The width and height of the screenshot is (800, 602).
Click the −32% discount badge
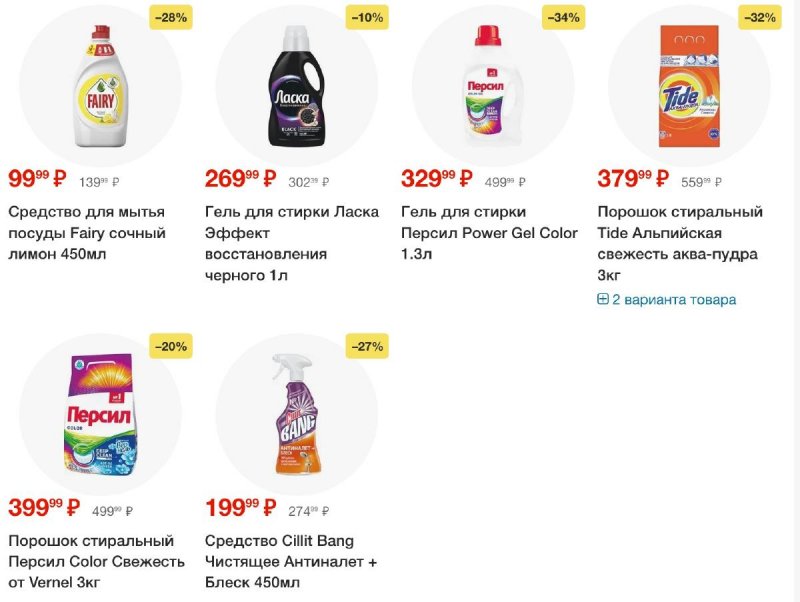pyautogui.click(x=760, y=18)
